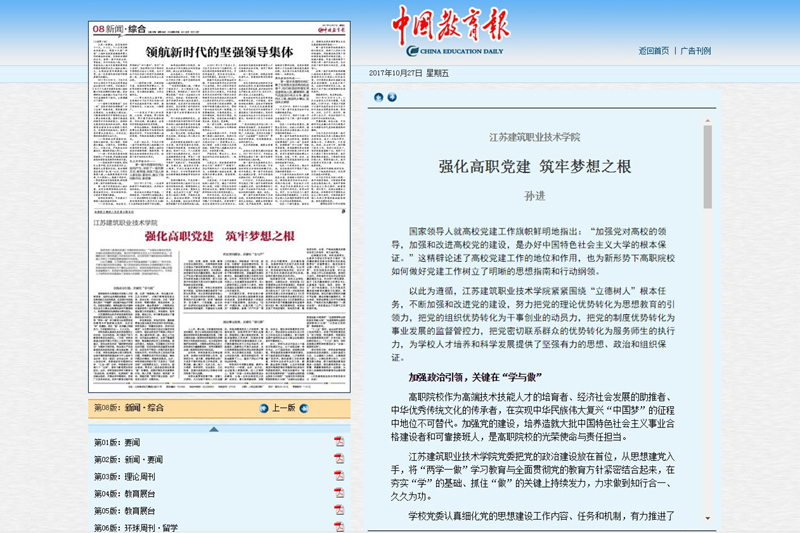This screenshot has height=533, width=800.
Task: Open the 广告刊例 link
Action: coord(696,50)
